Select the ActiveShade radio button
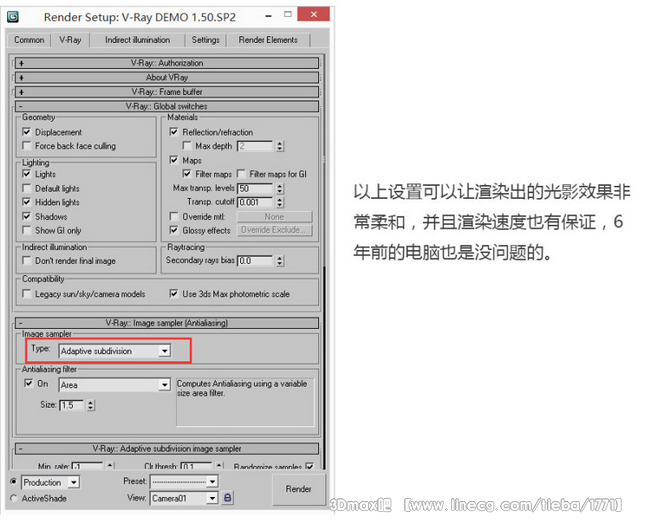The width and height of the screenshot is (651, 522). coord(14,498)
